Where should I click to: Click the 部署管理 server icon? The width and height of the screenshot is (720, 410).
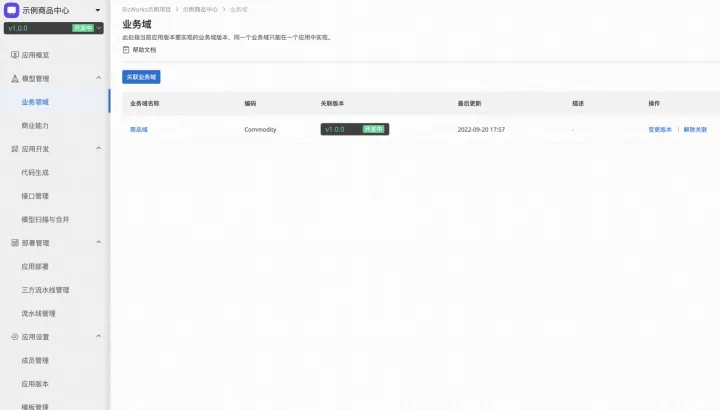pos(15,243)
